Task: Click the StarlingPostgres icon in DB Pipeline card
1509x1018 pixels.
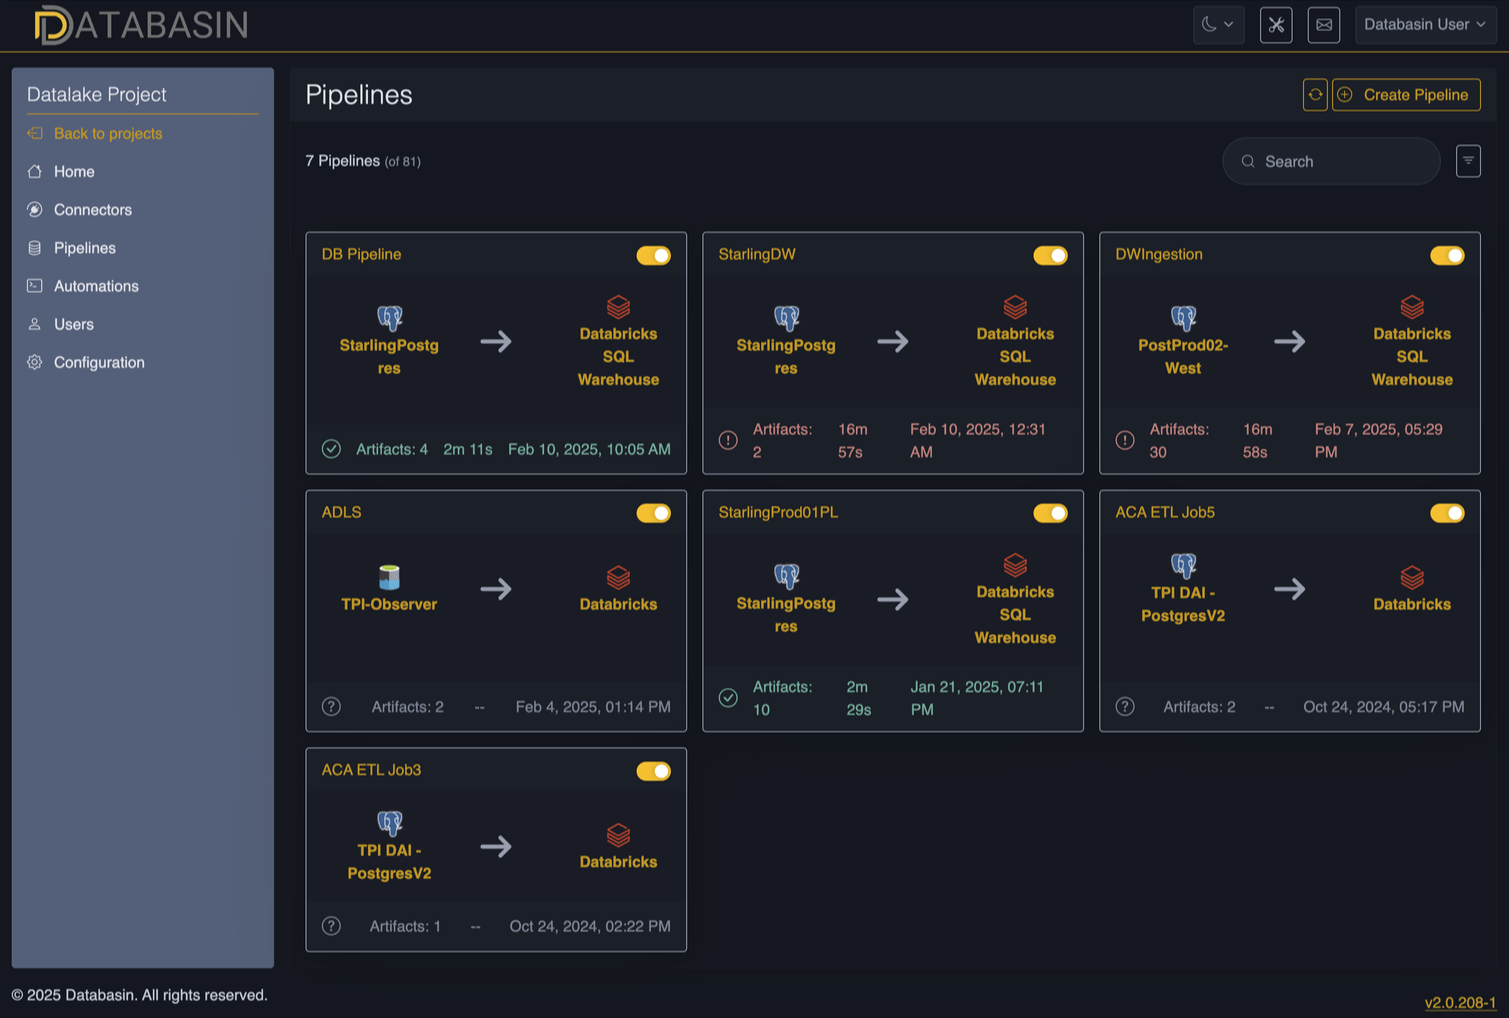Action: click(390, 319)
